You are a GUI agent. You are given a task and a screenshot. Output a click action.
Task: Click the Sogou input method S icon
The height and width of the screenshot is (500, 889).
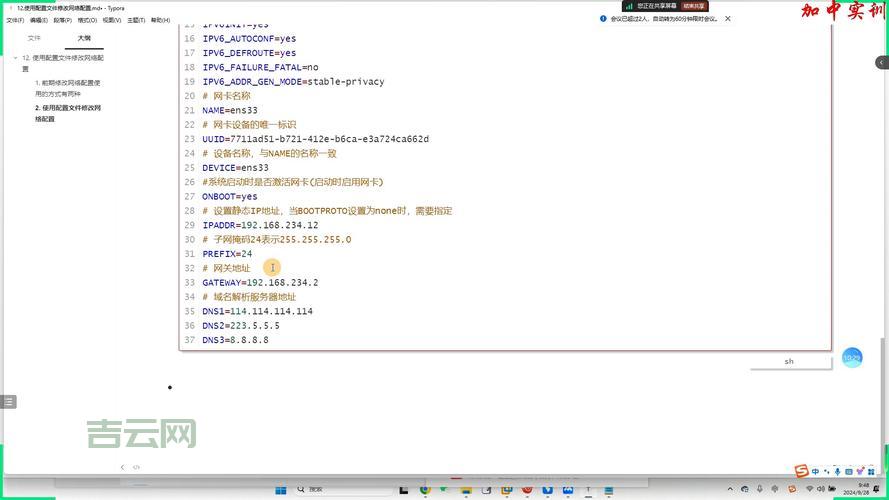[801, 471]
